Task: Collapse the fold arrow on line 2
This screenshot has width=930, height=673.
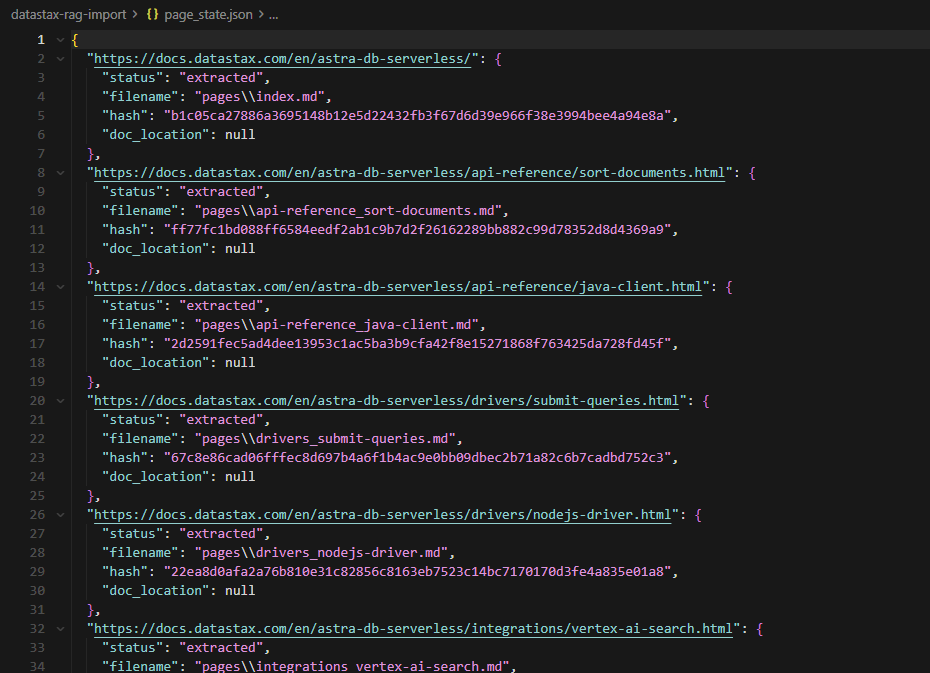Action: pyautogui.click(x=60, y=59)
